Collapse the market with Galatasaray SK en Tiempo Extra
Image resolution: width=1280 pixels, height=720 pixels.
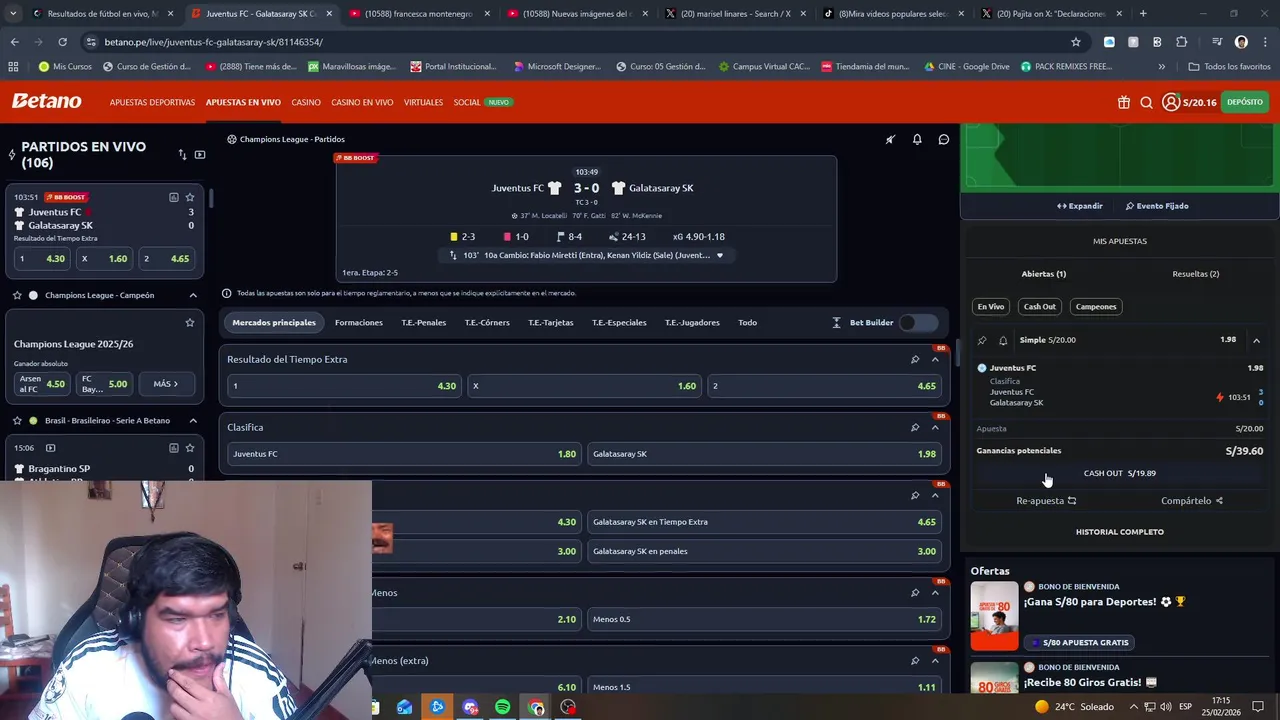936,495
